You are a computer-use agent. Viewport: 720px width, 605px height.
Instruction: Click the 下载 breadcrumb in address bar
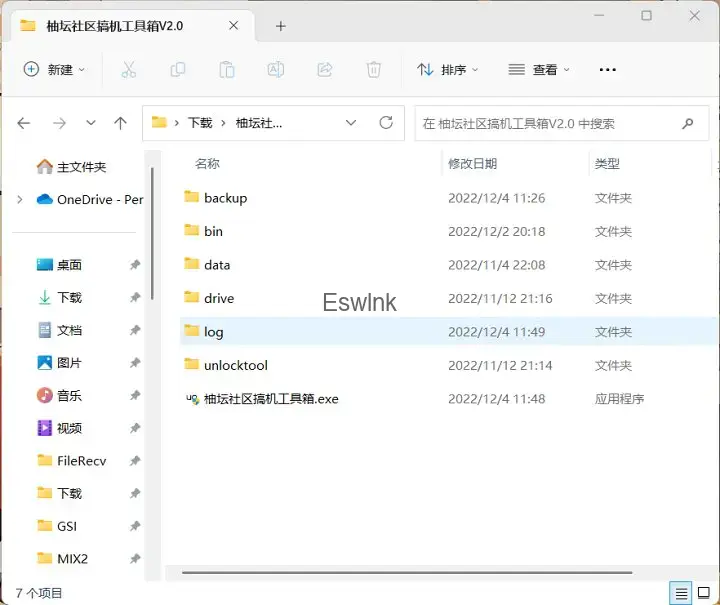pos(200,123)
